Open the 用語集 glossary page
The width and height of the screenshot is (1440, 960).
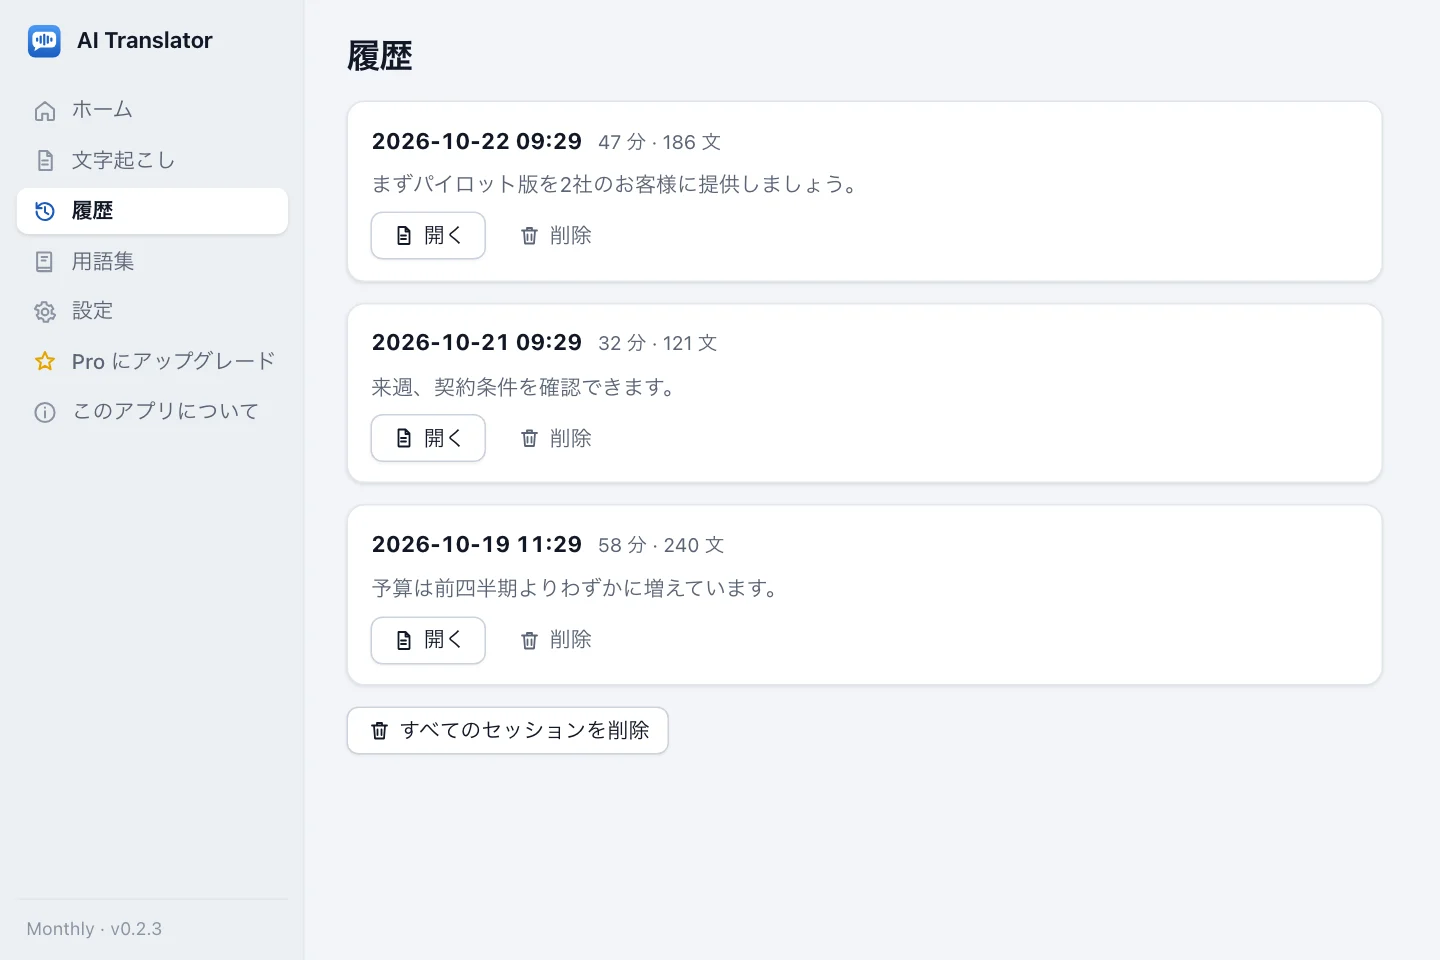[152, 262]
